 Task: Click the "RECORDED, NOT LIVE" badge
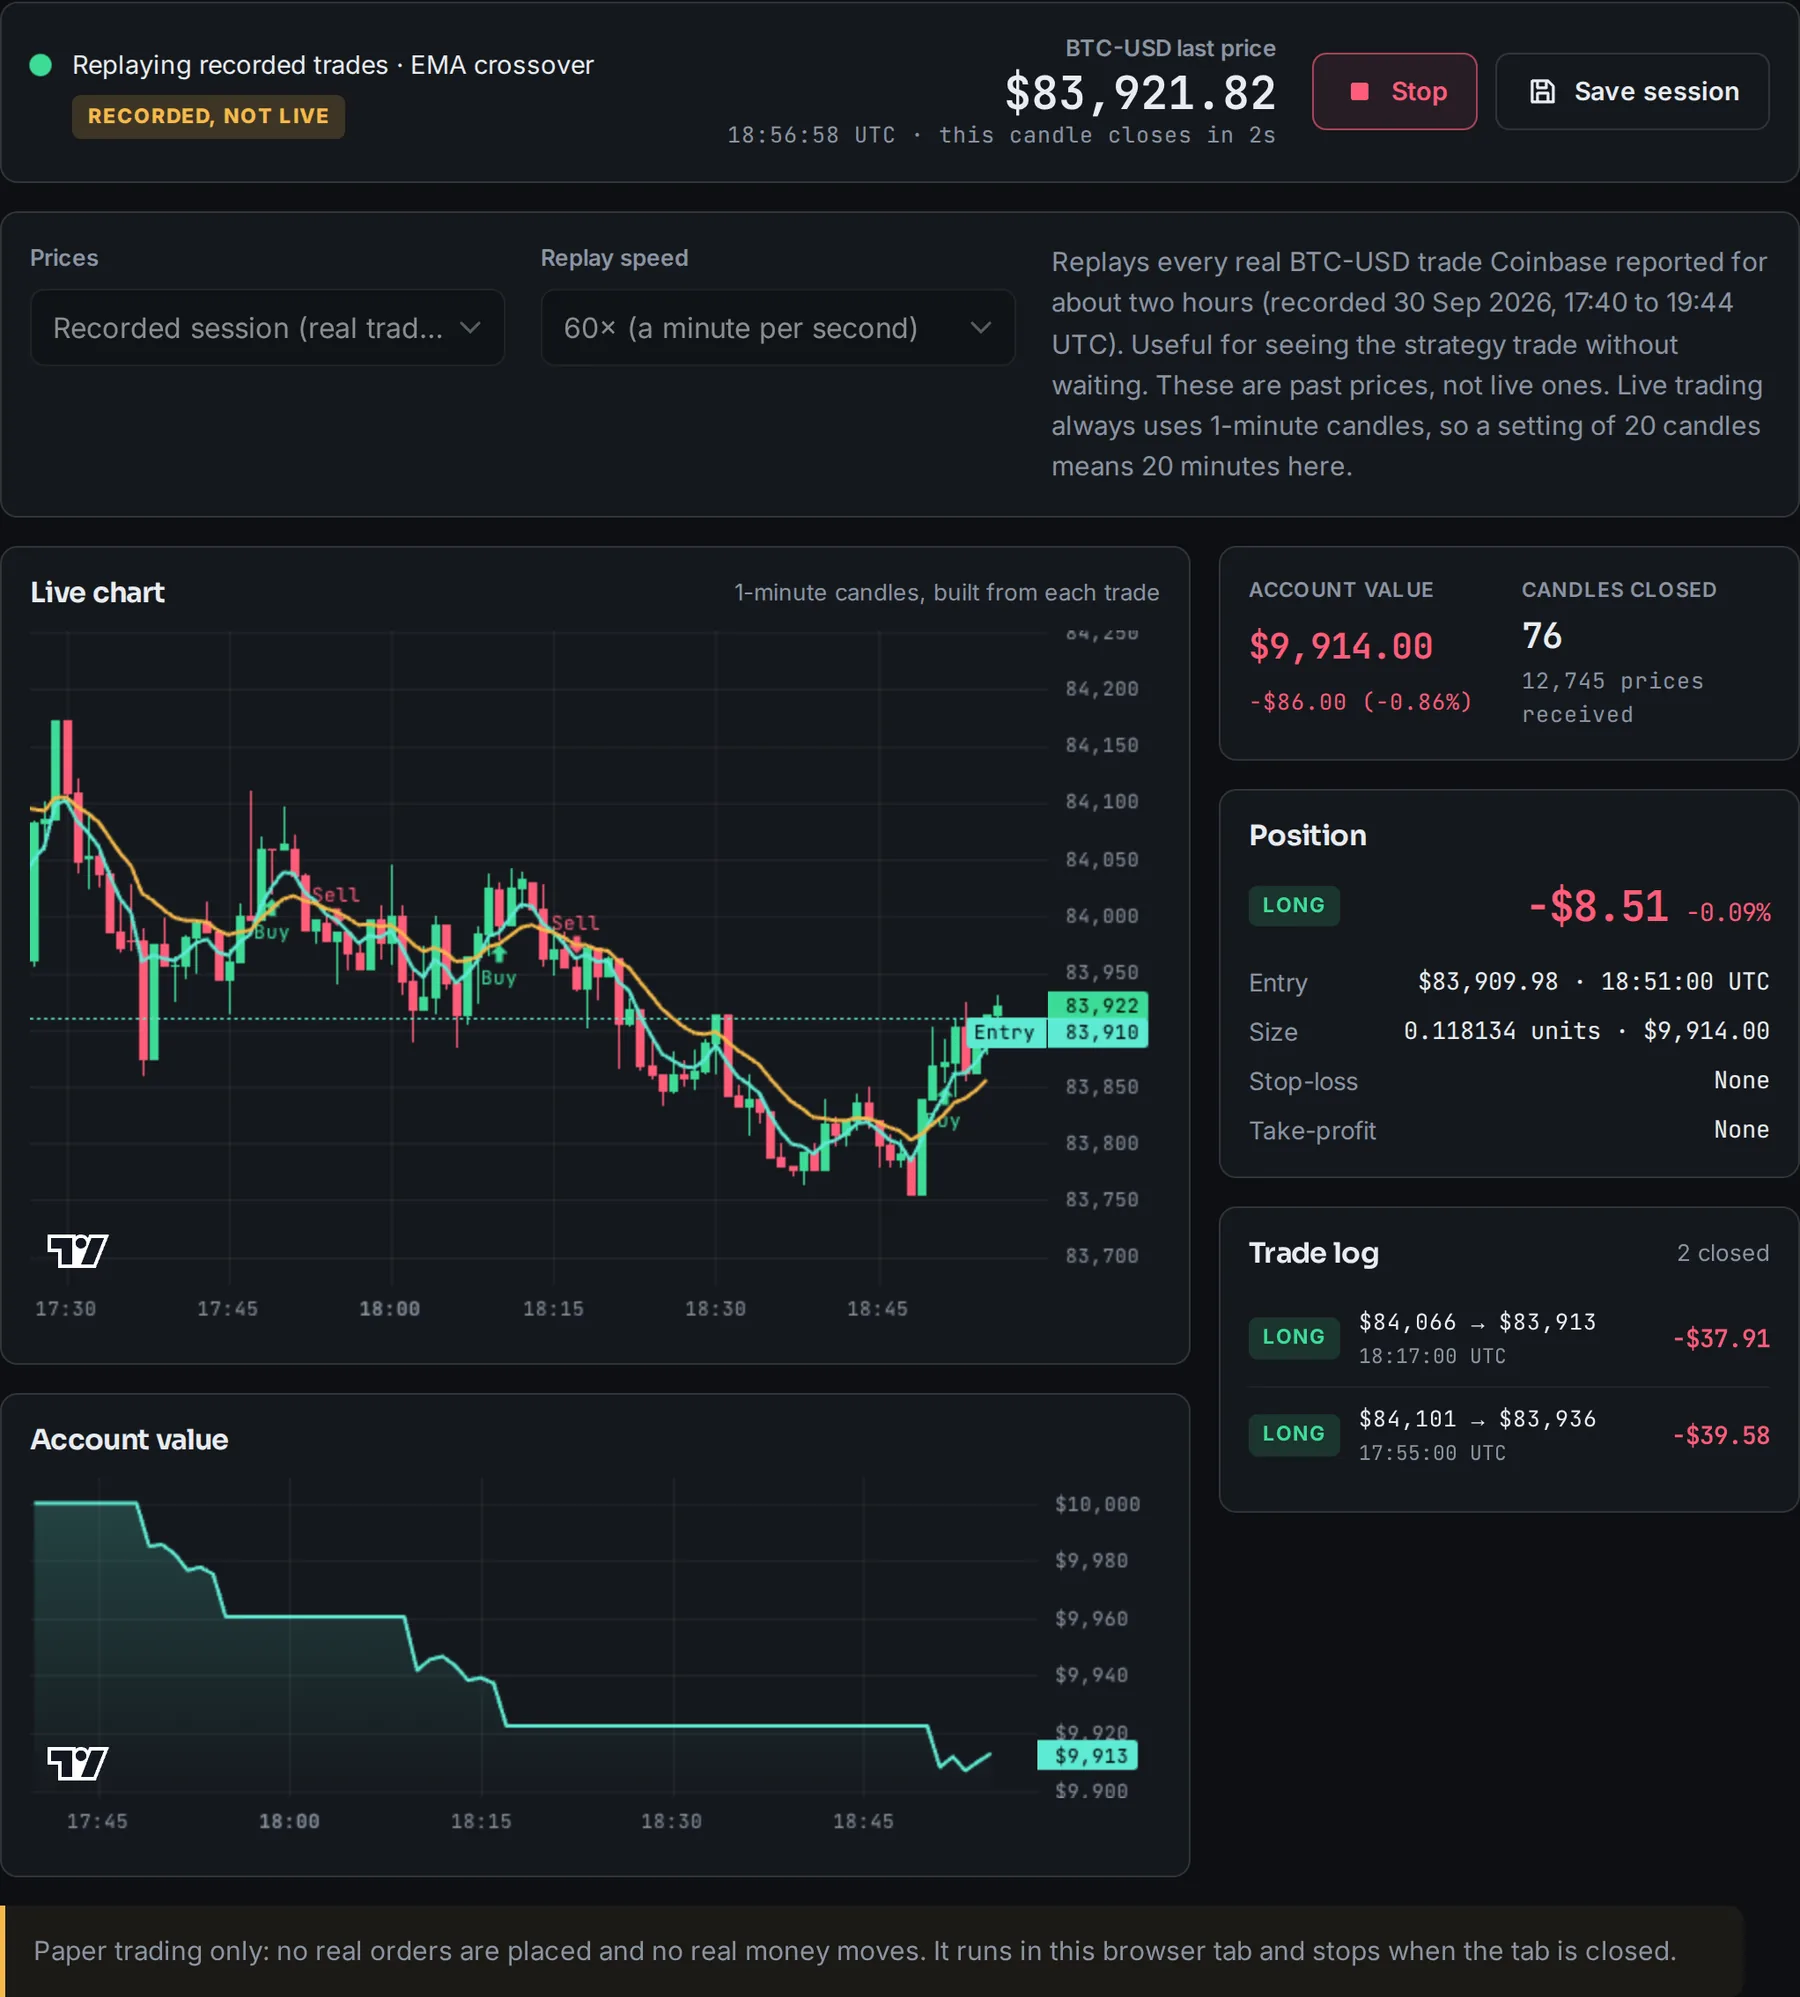pos(208,116)
